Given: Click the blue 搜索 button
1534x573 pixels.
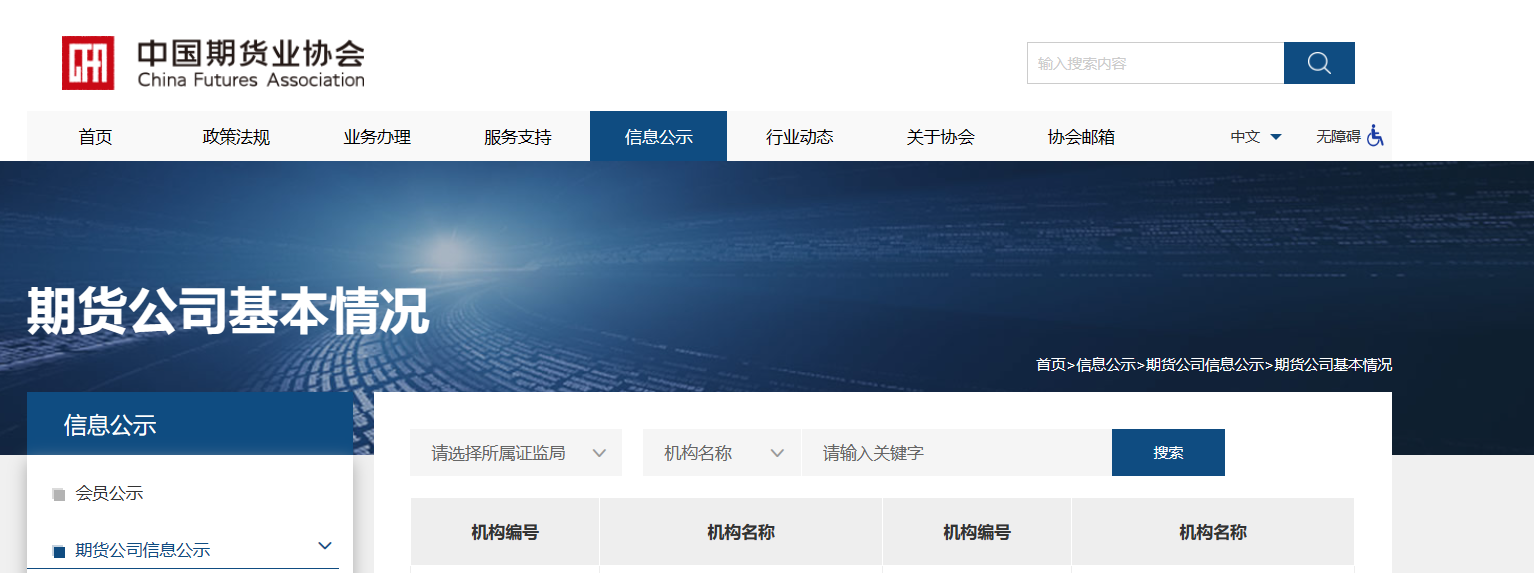Looking at the screenshot, I should tap(1168, 453).
